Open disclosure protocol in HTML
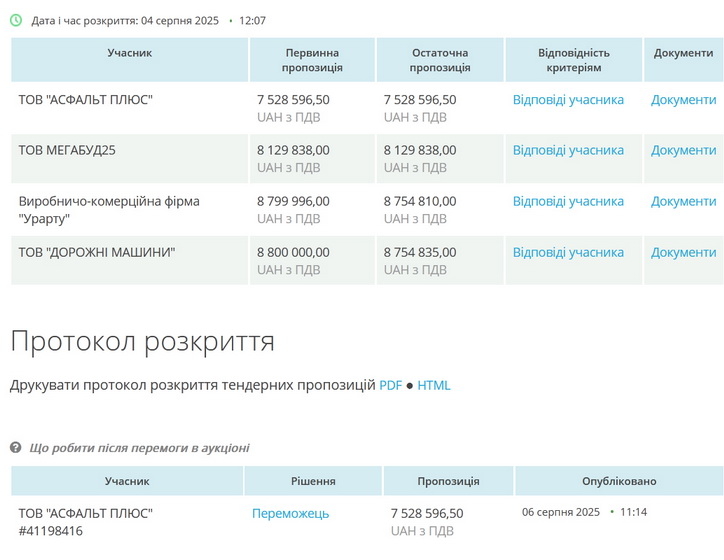The width and height of the screenshot is (724, 560). click(x=434, y=385)
